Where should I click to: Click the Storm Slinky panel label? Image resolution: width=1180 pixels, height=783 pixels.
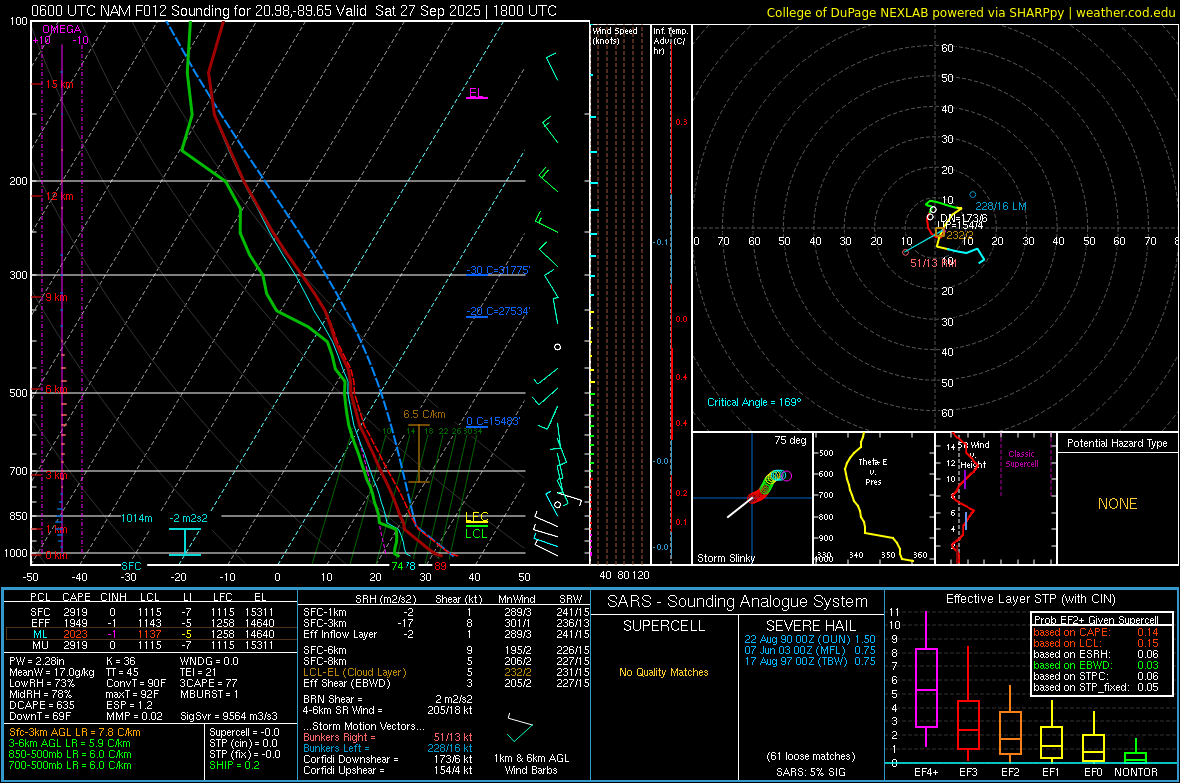[x=726, y=558]
